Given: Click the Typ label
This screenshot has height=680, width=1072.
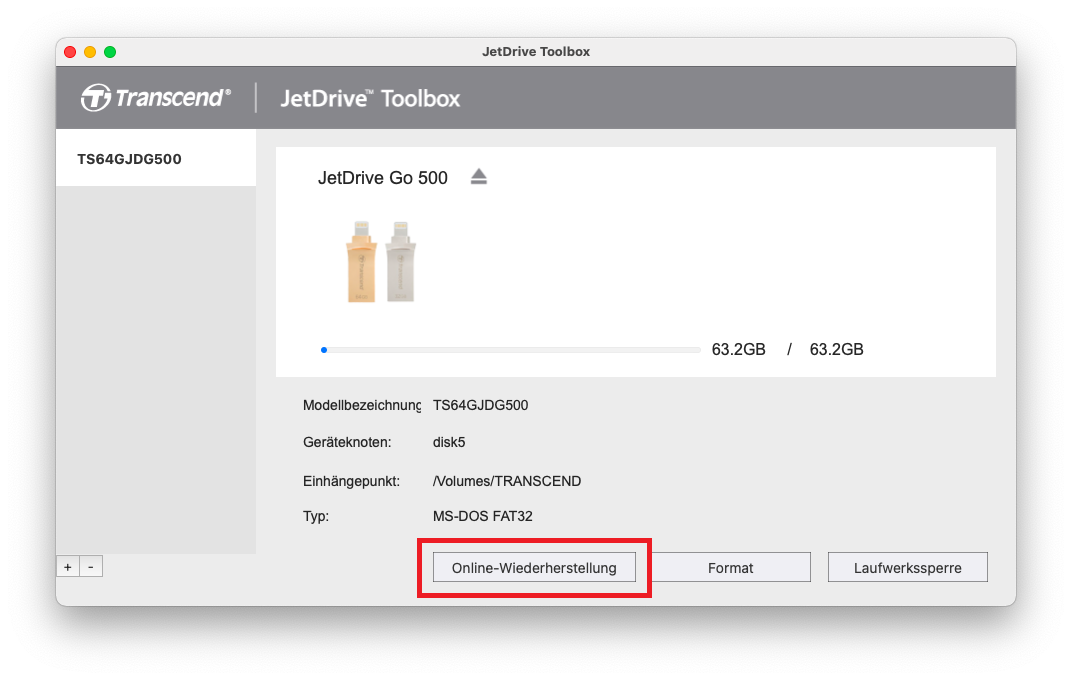Looking at the screenshot, I should pyautogui.click(x=316, y=516).
